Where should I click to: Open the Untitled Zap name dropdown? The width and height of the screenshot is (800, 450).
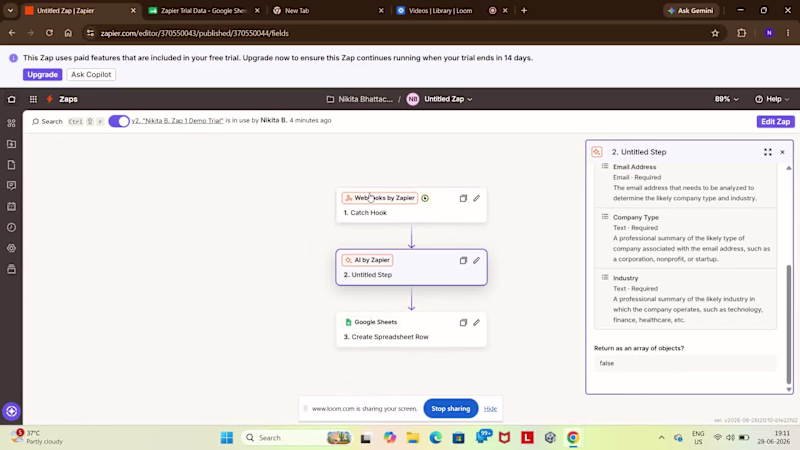point(448,99)
